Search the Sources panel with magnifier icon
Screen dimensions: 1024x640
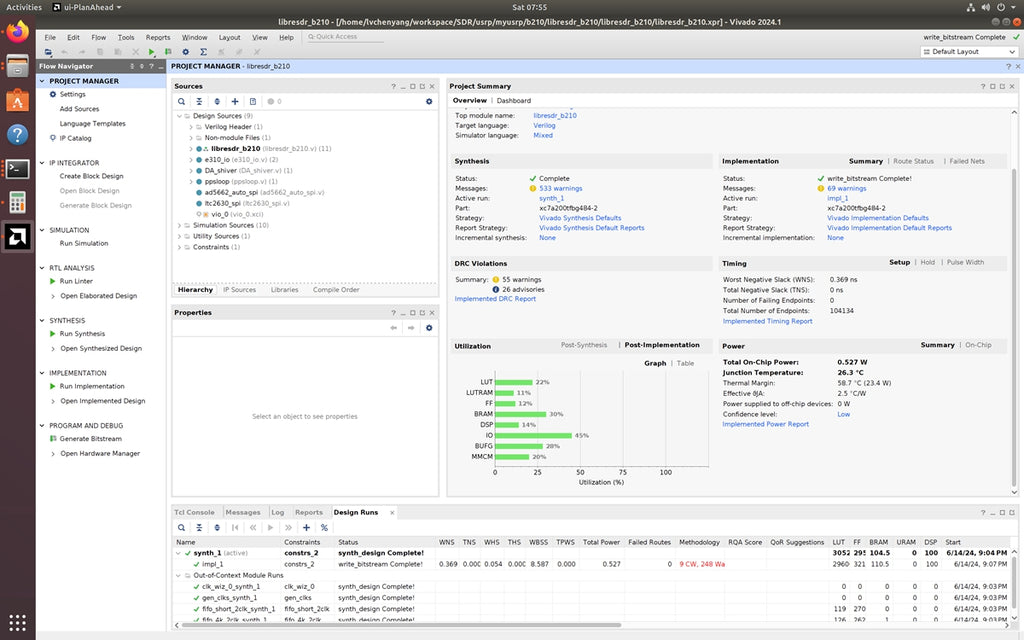pos(182,101)
